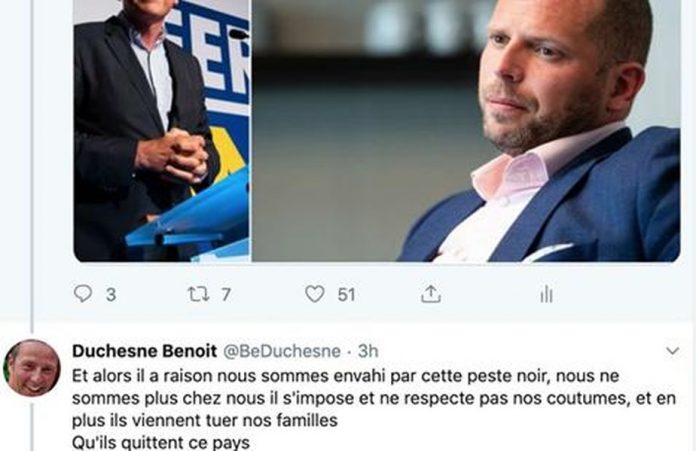Retweet using the retweet arrows icon
696x451 pixels.
[x=198, y=294]
